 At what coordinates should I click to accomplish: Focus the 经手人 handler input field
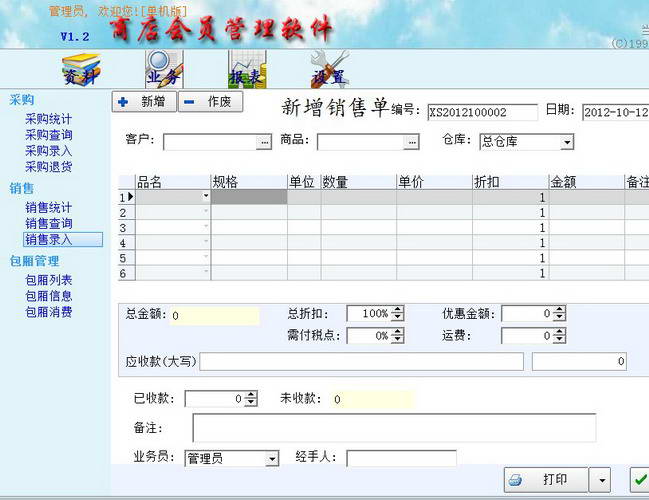pyautogui.click(x=401, y=458)
